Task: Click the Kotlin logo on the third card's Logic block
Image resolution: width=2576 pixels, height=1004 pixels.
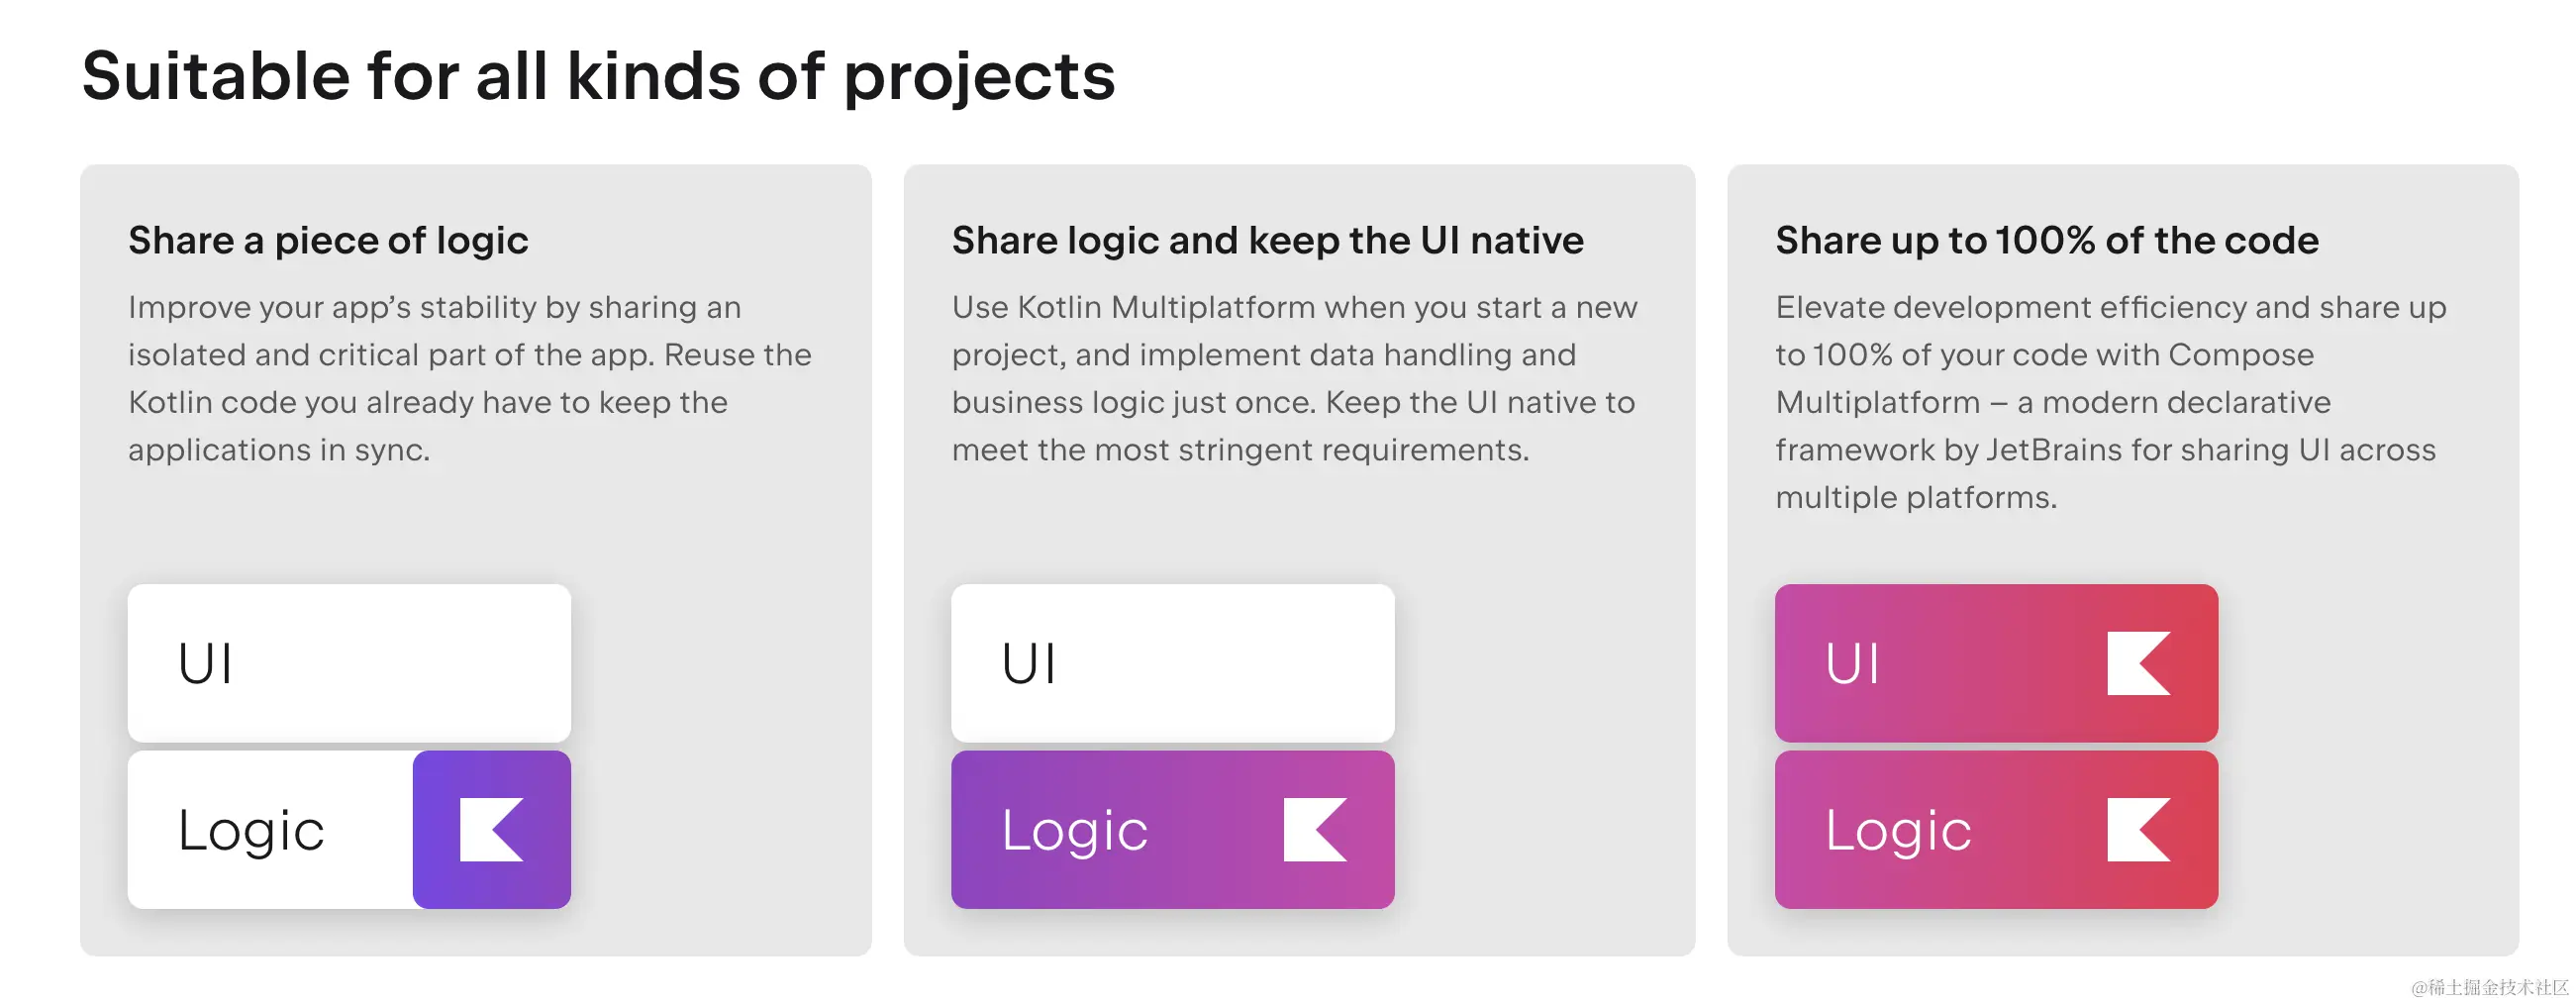Action: (x=2139, y=829)
